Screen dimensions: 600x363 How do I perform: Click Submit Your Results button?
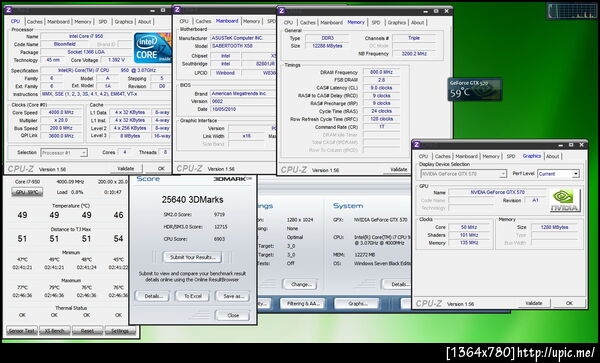click(192, 257)
